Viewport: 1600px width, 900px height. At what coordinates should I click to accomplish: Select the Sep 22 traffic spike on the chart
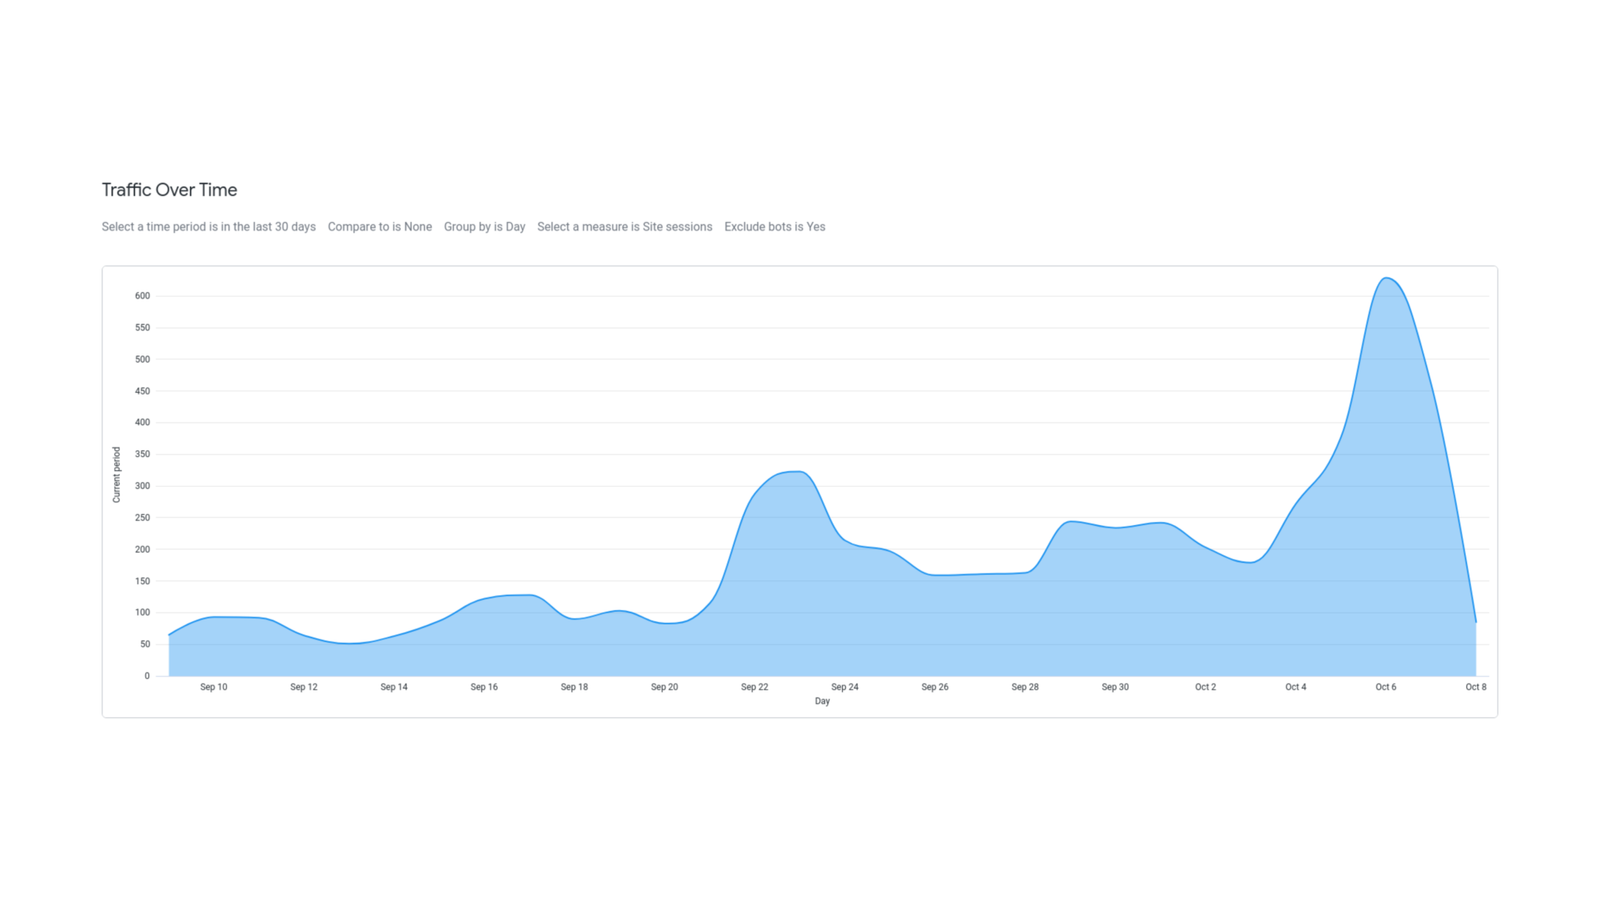pos(790,472)
